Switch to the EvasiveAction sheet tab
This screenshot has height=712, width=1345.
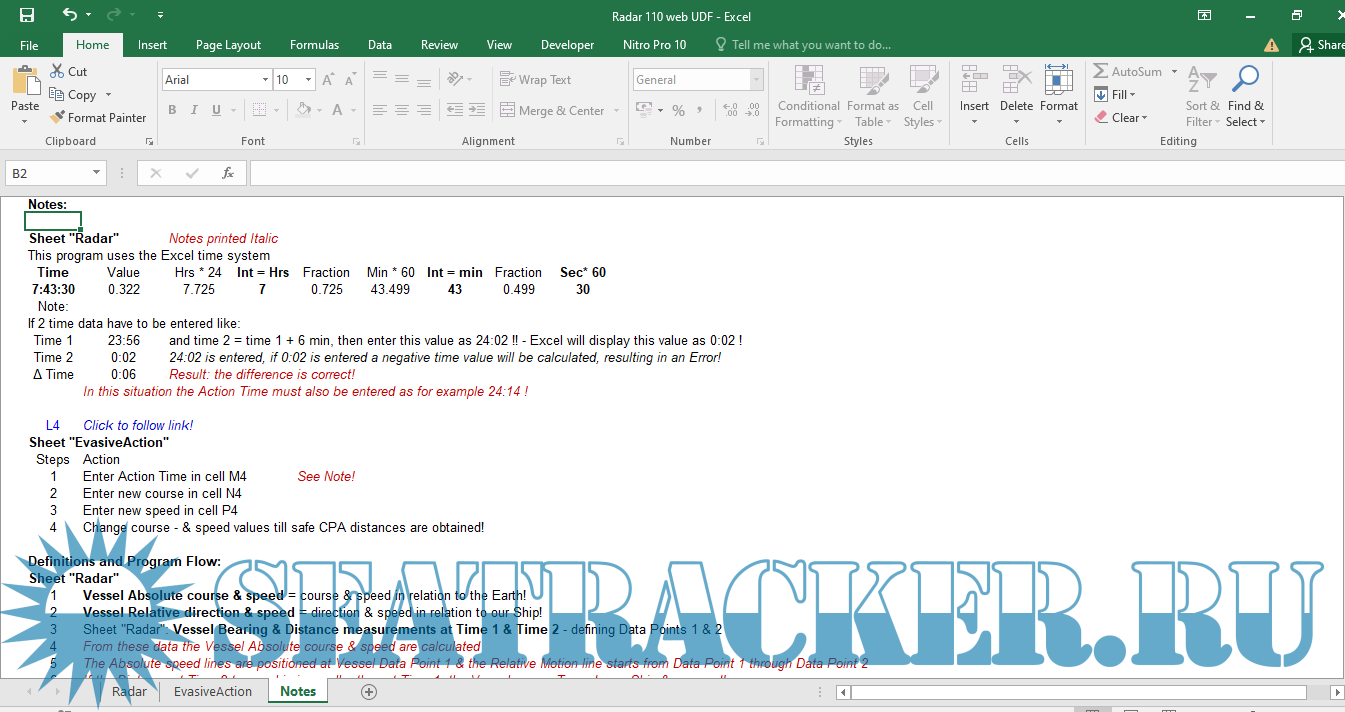tap(213, 691)
